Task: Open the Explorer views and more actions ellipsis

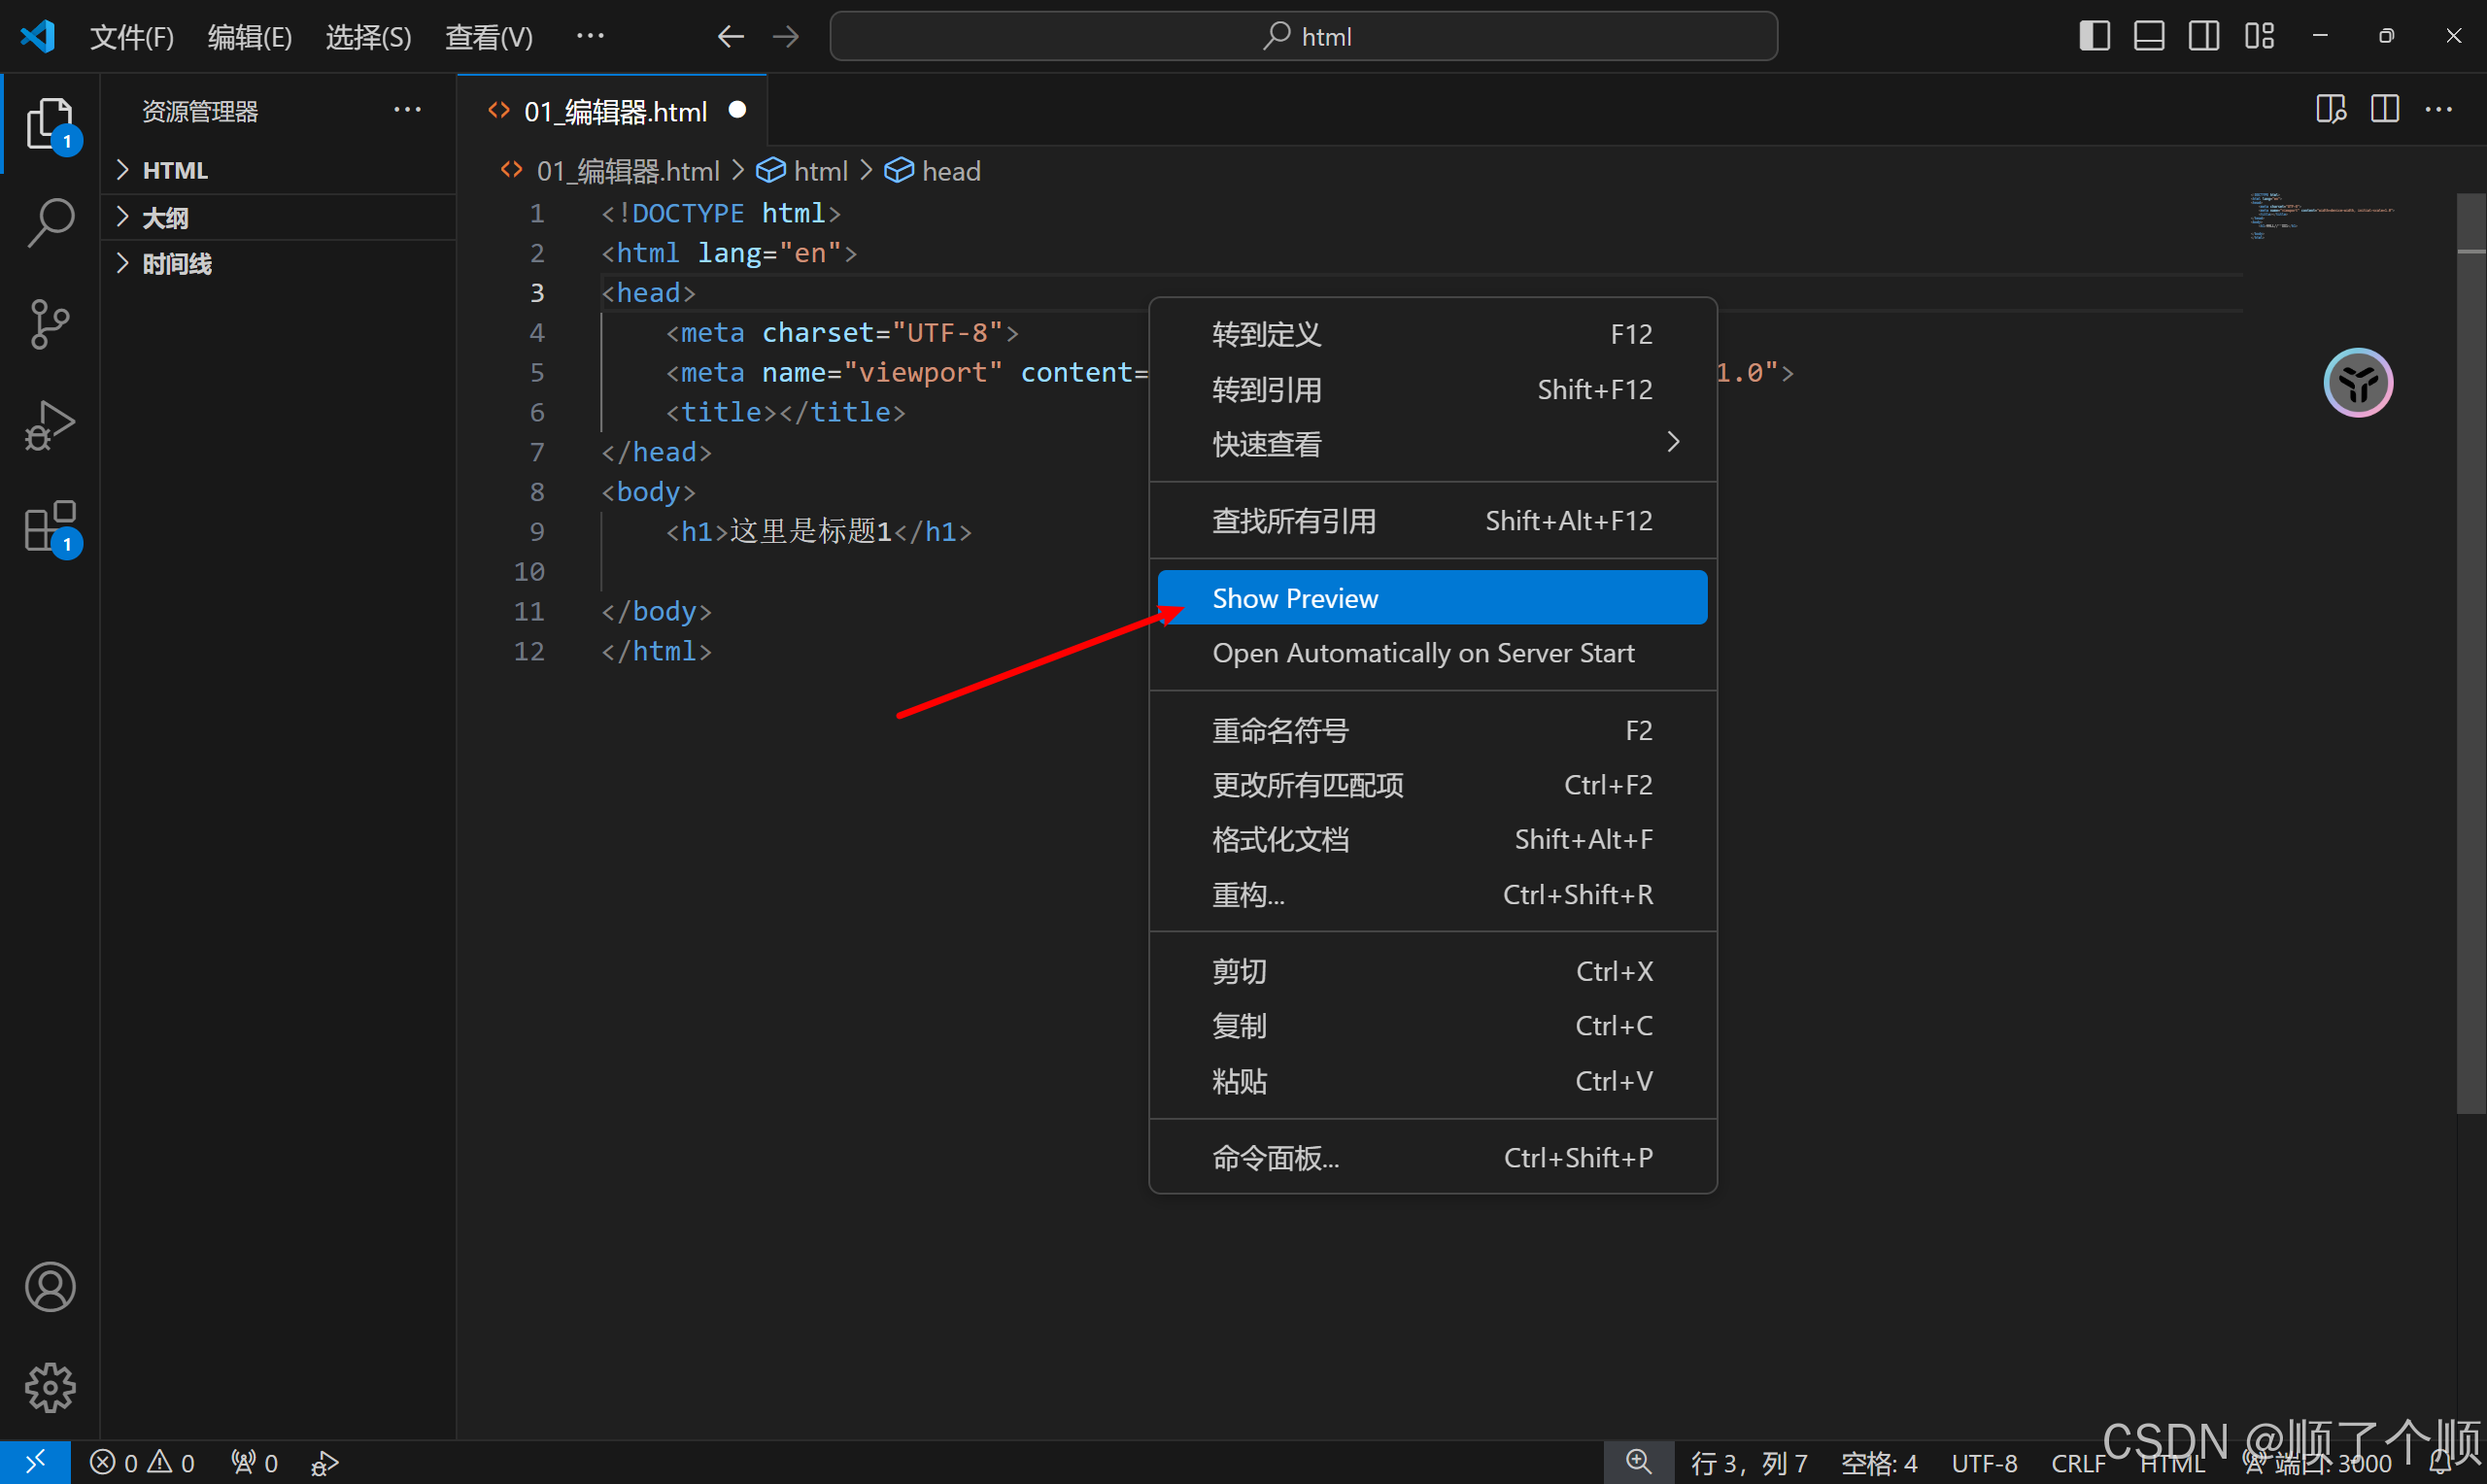Action: tap(407, 109)
